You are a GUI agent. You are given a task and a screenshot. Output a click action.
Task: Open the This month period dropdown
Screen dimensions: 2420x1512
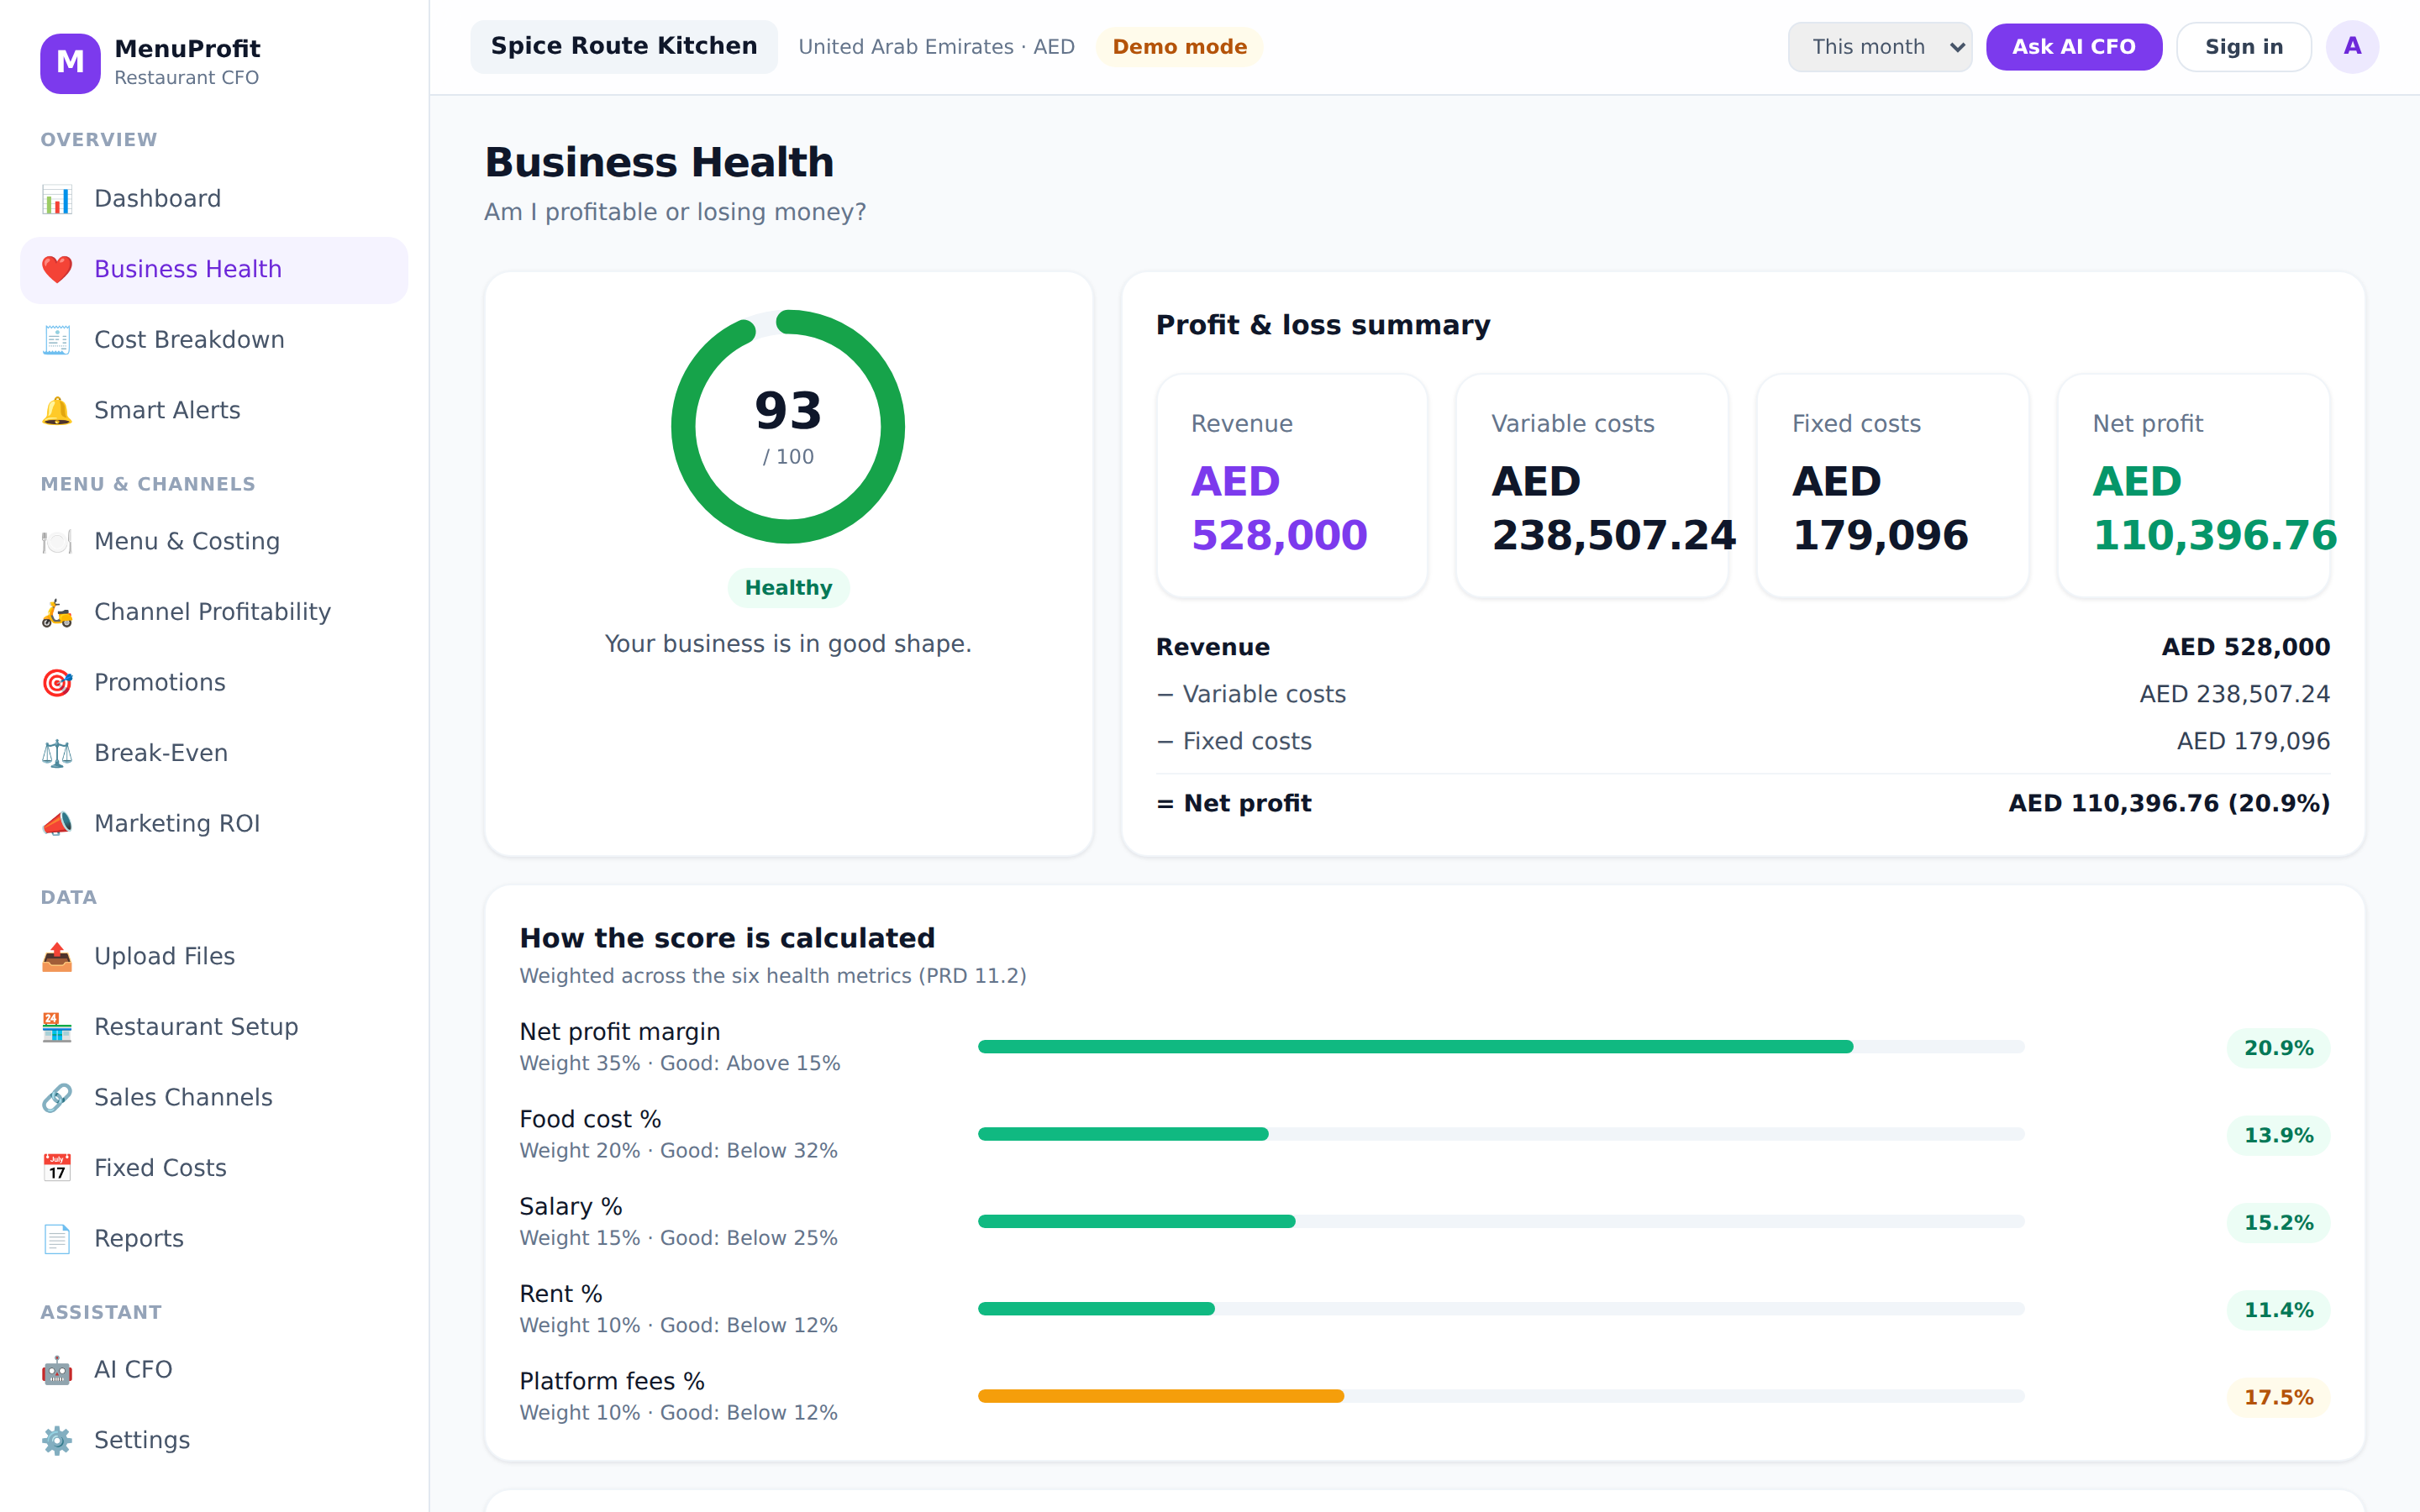[1879, 47]
